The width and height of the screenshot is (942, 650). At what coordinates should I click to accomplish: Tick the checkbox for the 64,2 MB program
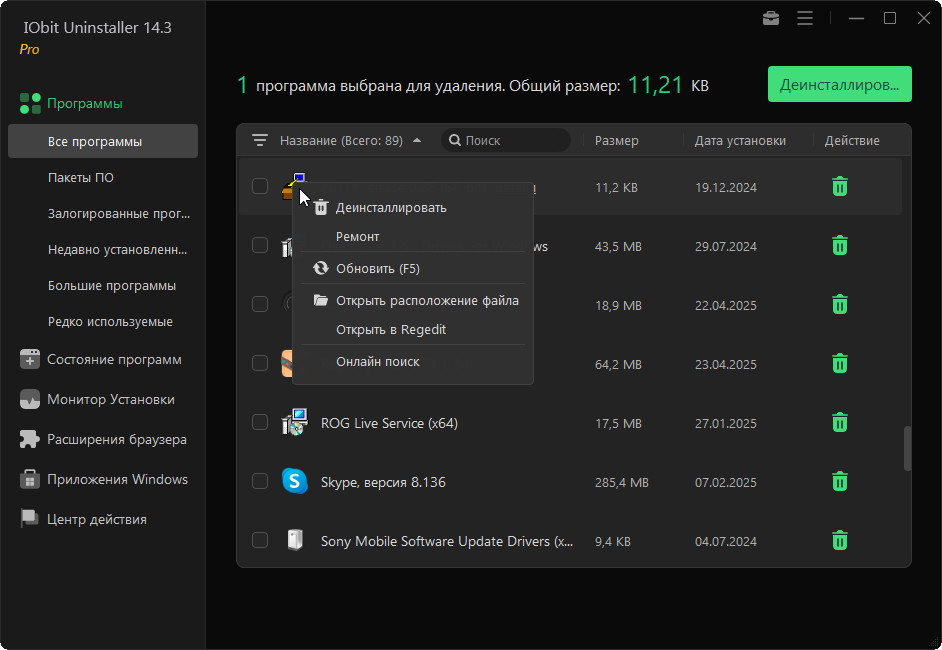click(x=260, y=363)
